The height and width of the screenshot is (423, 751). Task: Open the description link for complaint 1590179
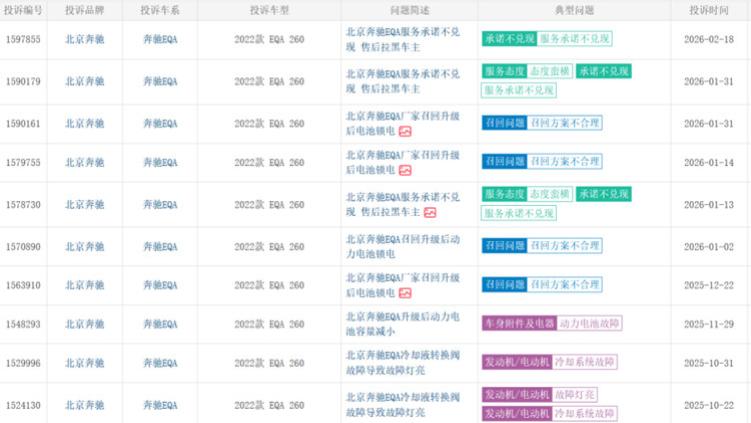[x=403, y=81]
